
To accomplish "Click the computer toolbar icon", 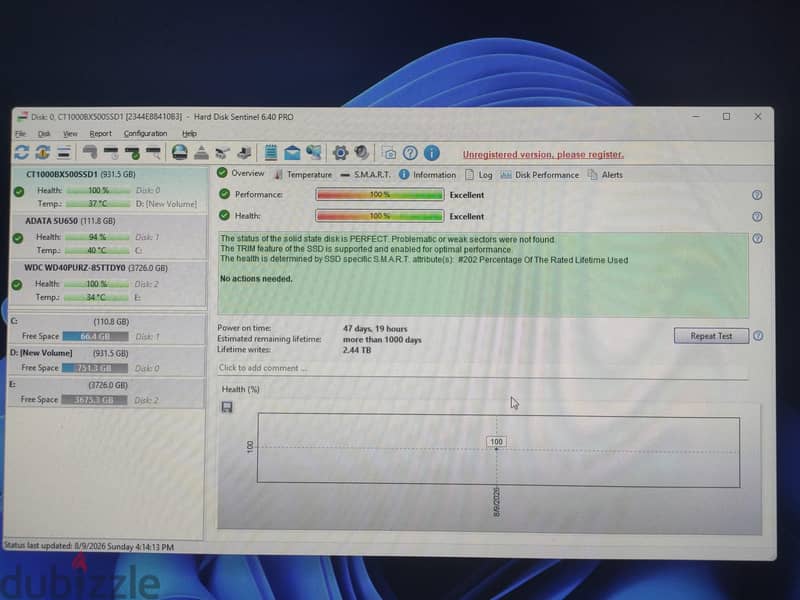I will (x=244, y=152).
